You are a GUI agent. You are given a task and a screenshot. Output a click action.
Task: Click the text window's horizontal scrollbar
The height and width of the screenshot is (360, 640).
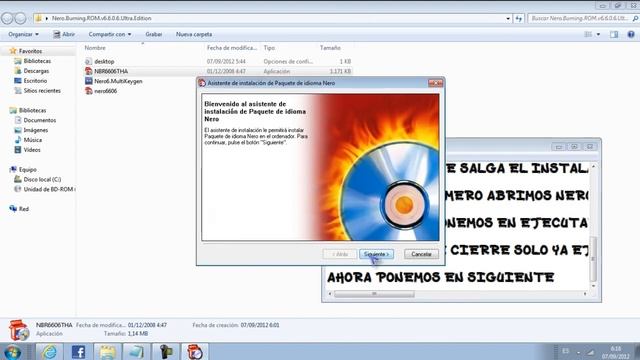pos(374,294)
